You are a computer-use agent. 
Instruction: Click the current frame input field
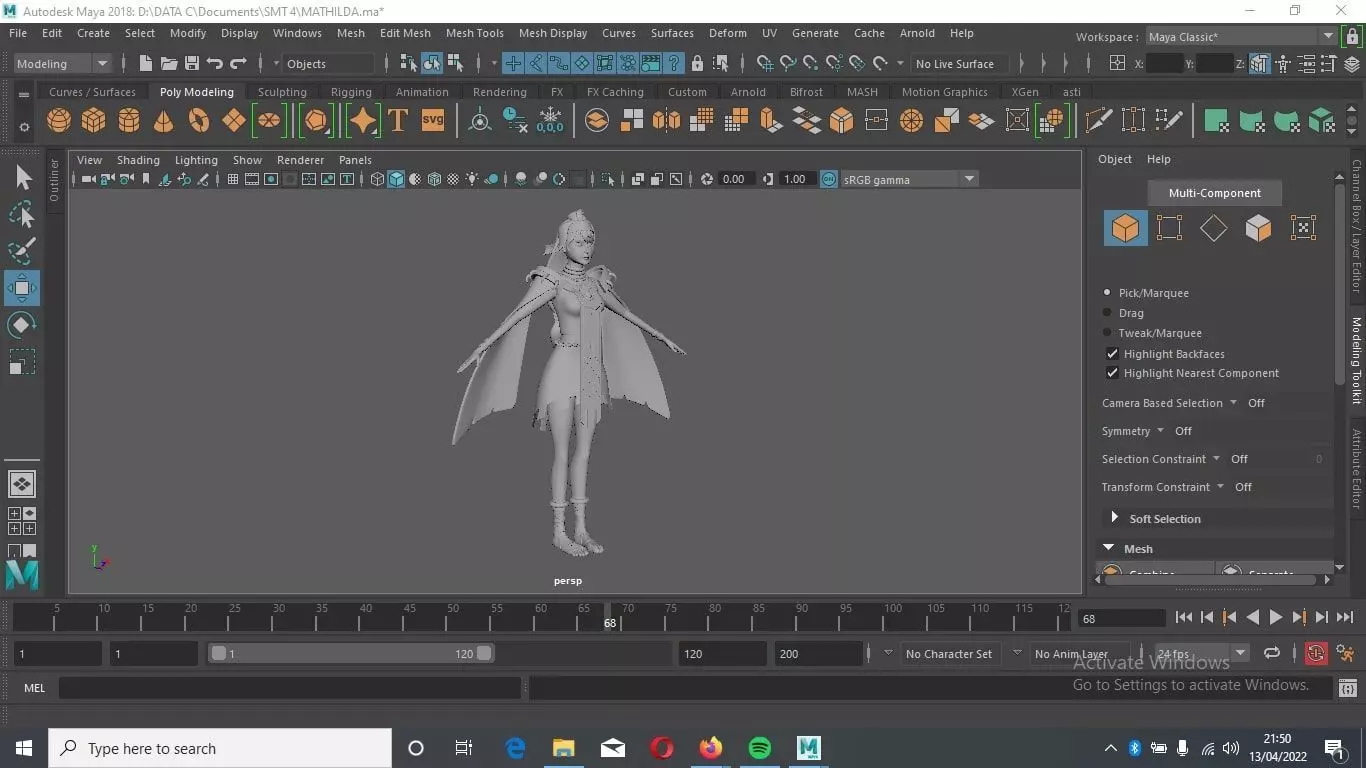[1121, 618]
